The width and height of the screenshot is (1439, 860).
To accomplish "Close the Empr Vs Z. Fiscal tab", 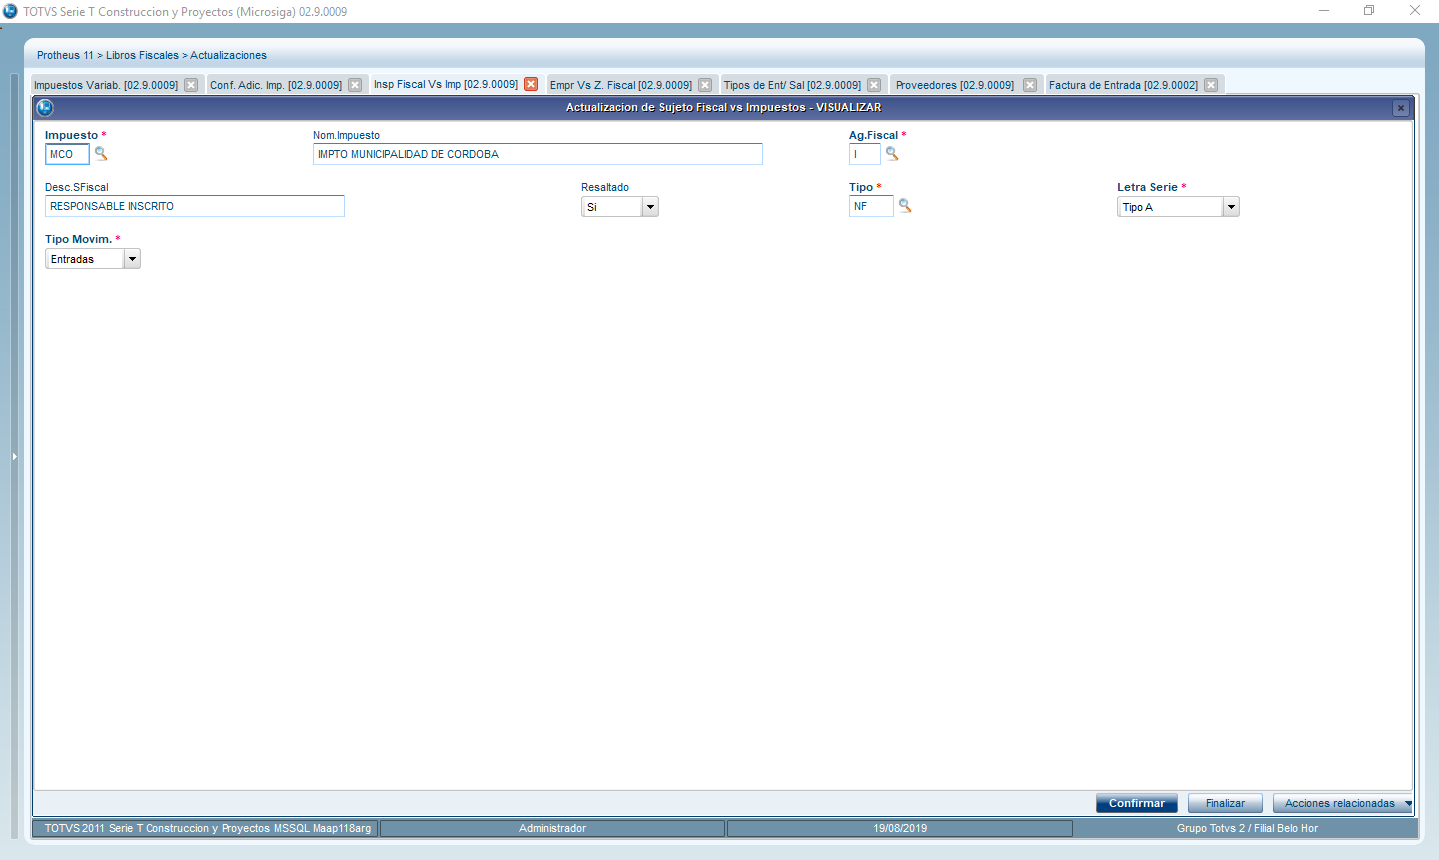I will point(705,85).
